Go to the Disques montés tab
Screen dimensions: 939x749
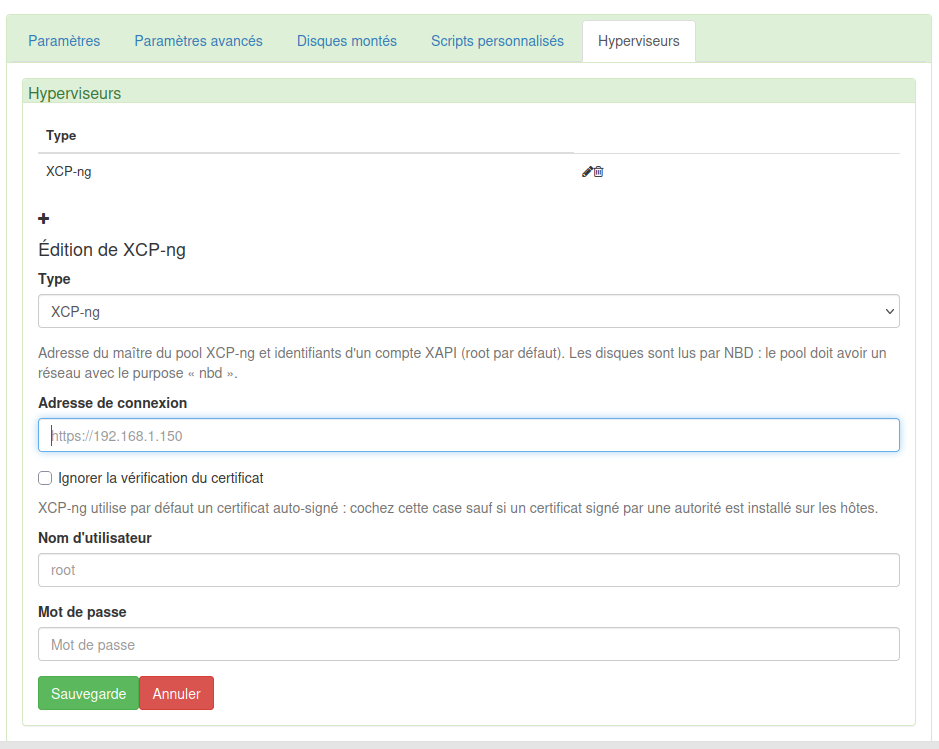pos(347,41)
